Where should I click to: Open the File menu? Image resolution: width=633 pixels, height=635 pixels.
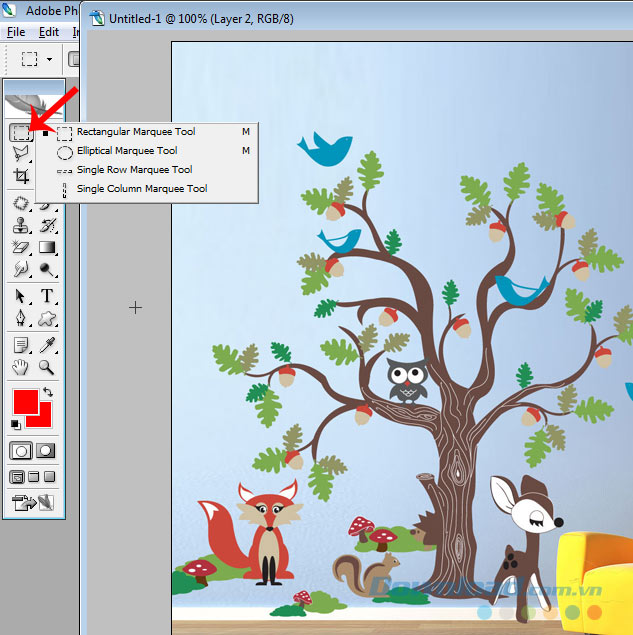16,32
